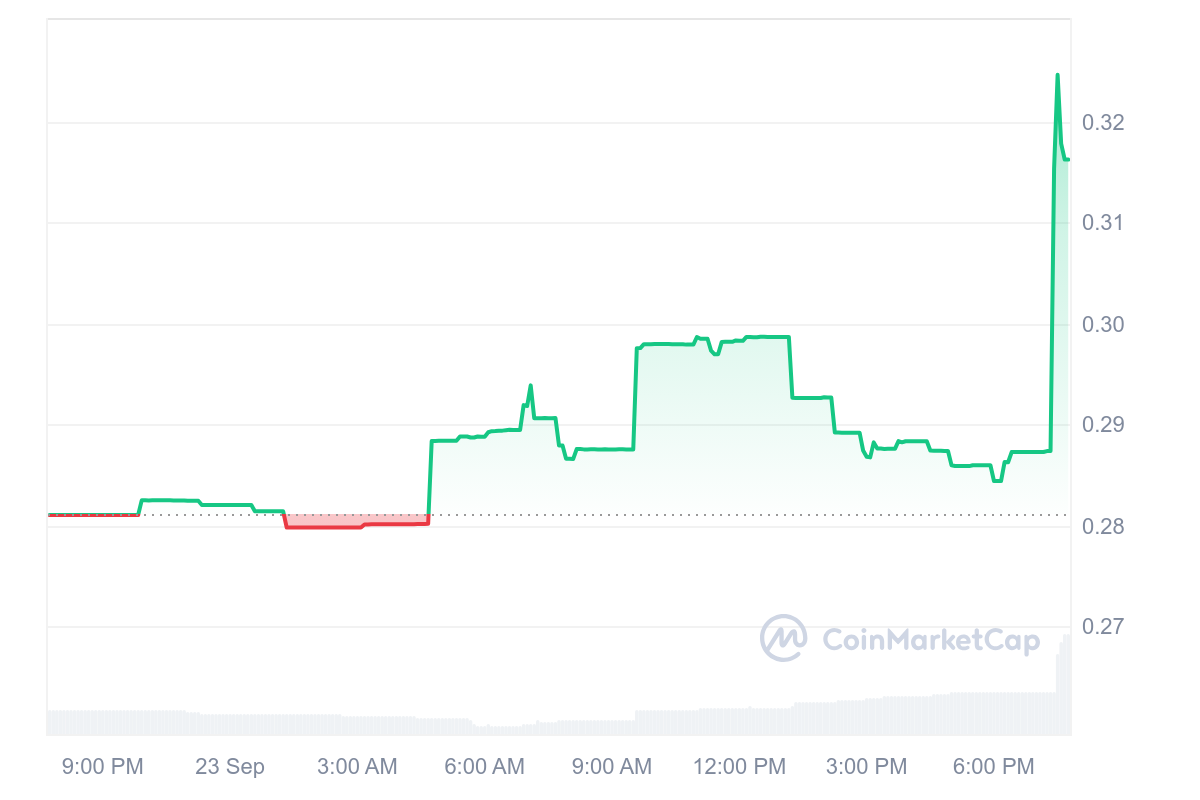The image size is (1200, 800).
Task: Select the 0.28 price axis label
Action: pos(1104,526)
